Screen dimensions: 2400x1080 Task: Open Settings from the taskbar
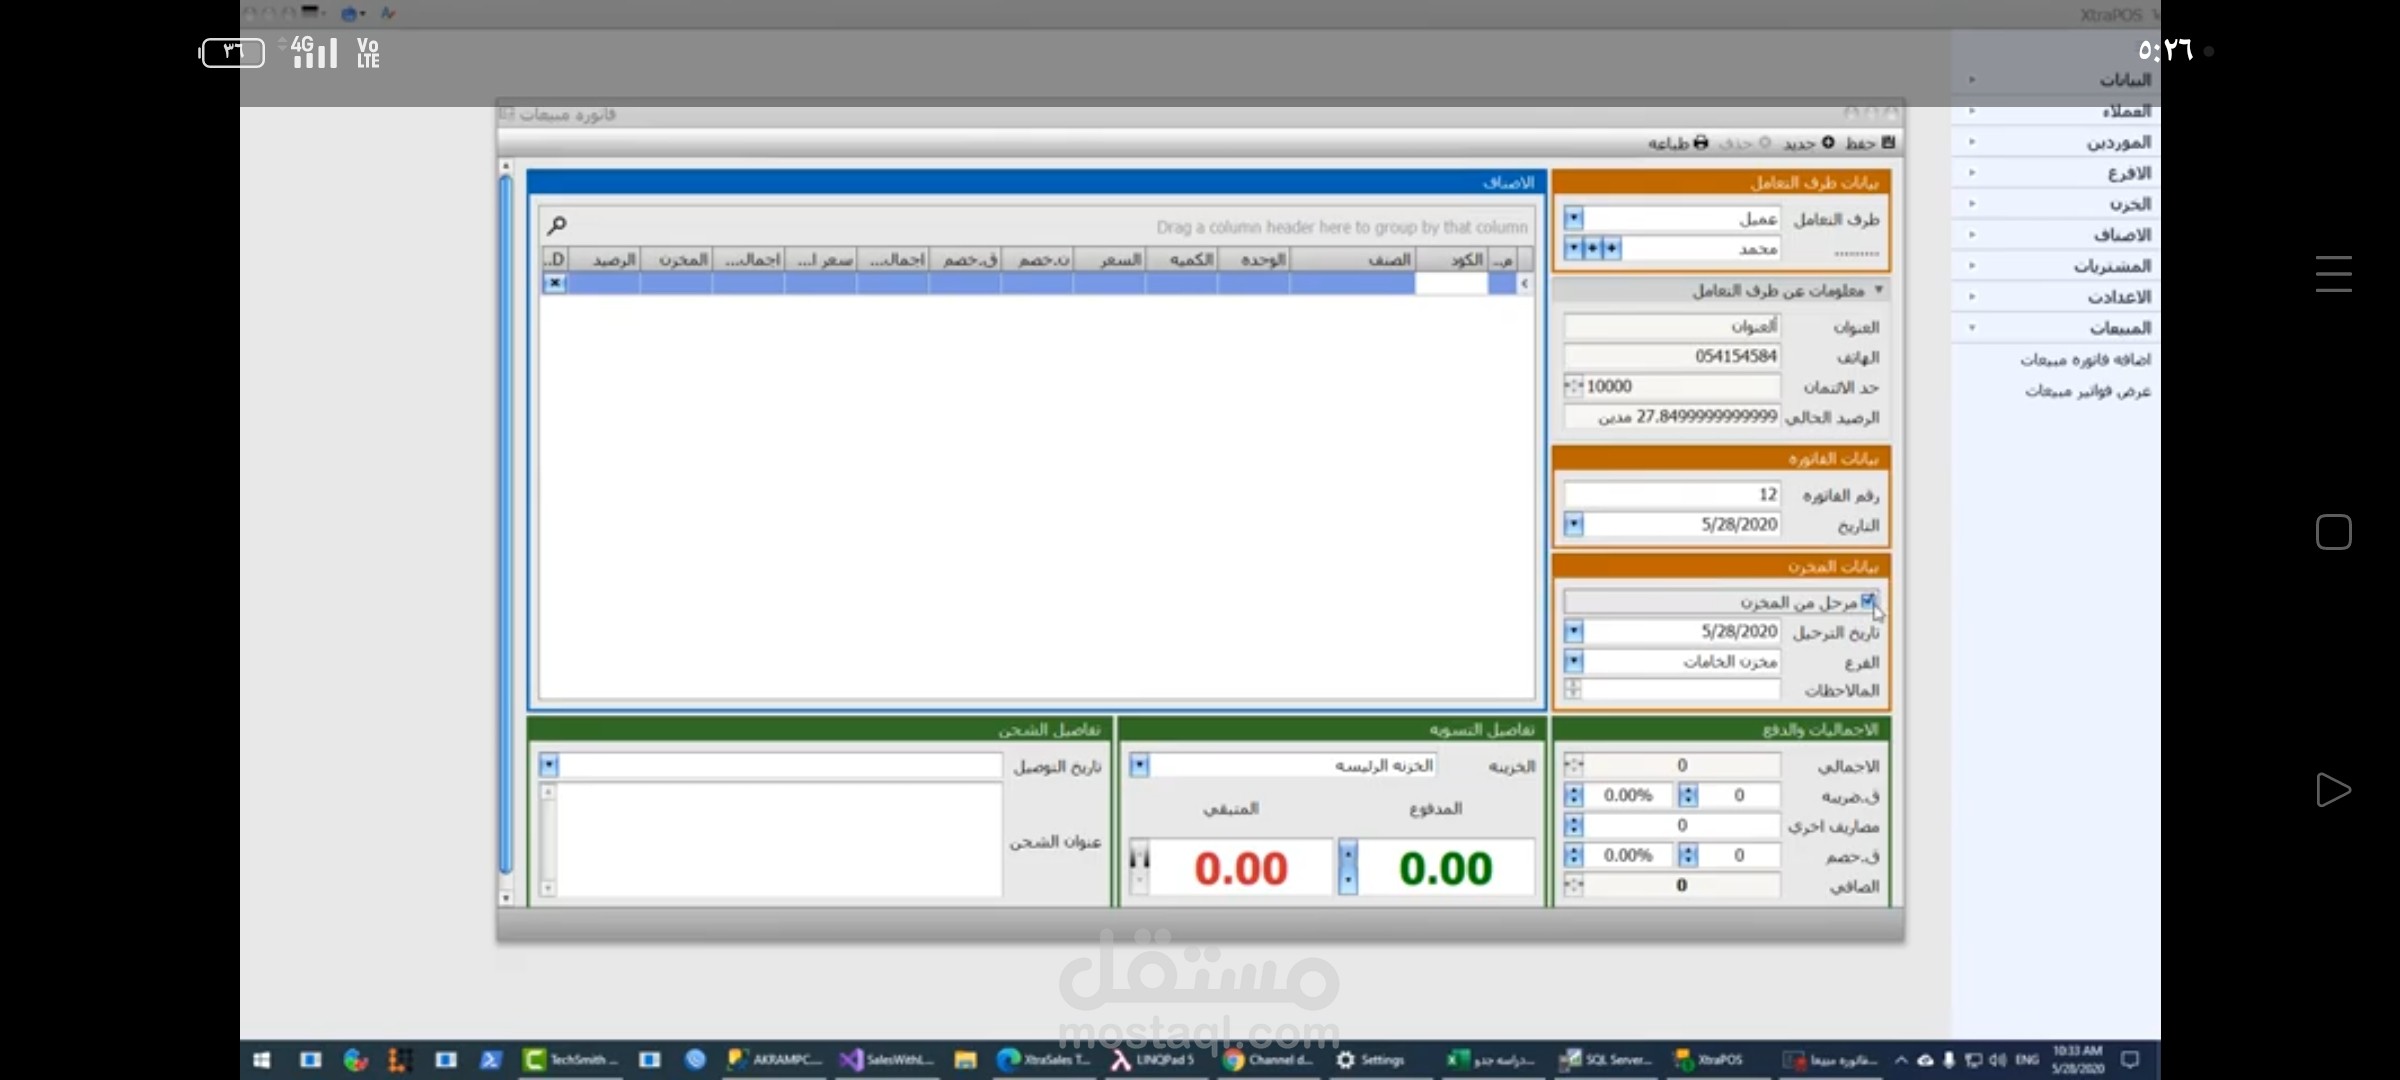[x=1371, y=1060]
